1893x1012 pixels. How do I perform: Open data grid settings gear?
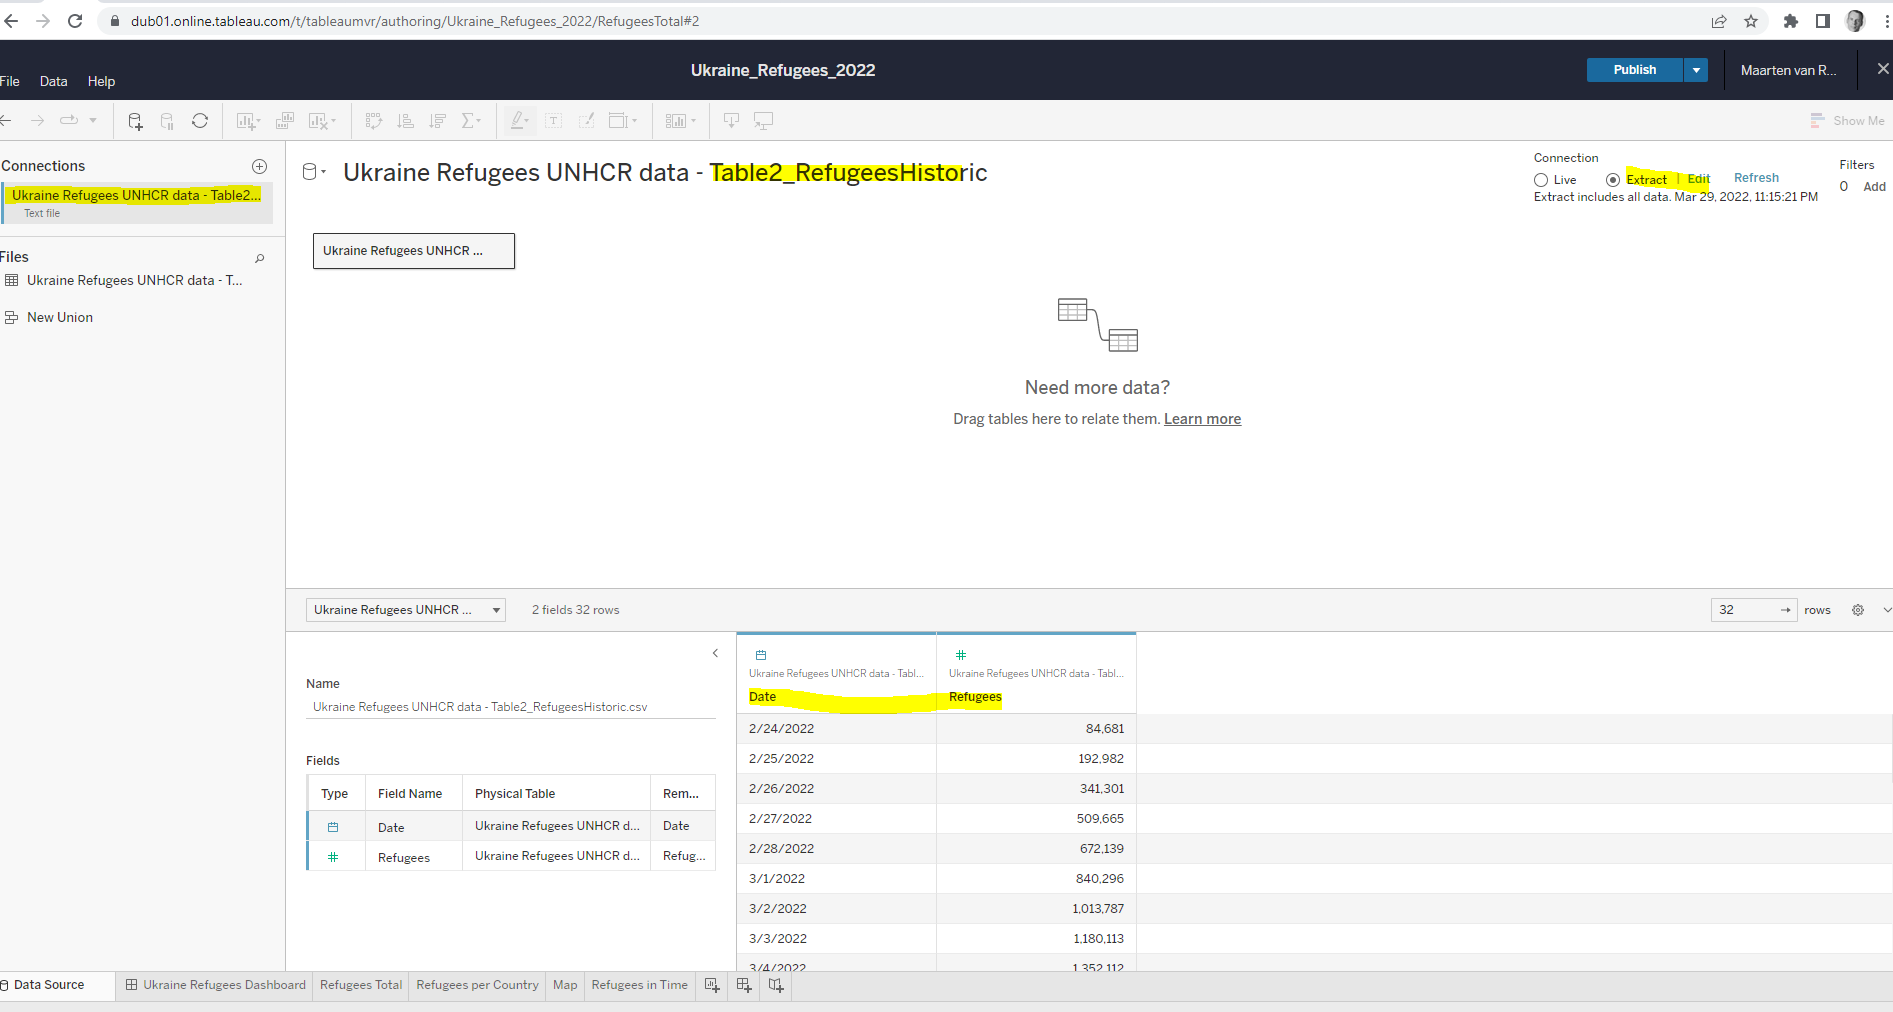click(1858, 610)
